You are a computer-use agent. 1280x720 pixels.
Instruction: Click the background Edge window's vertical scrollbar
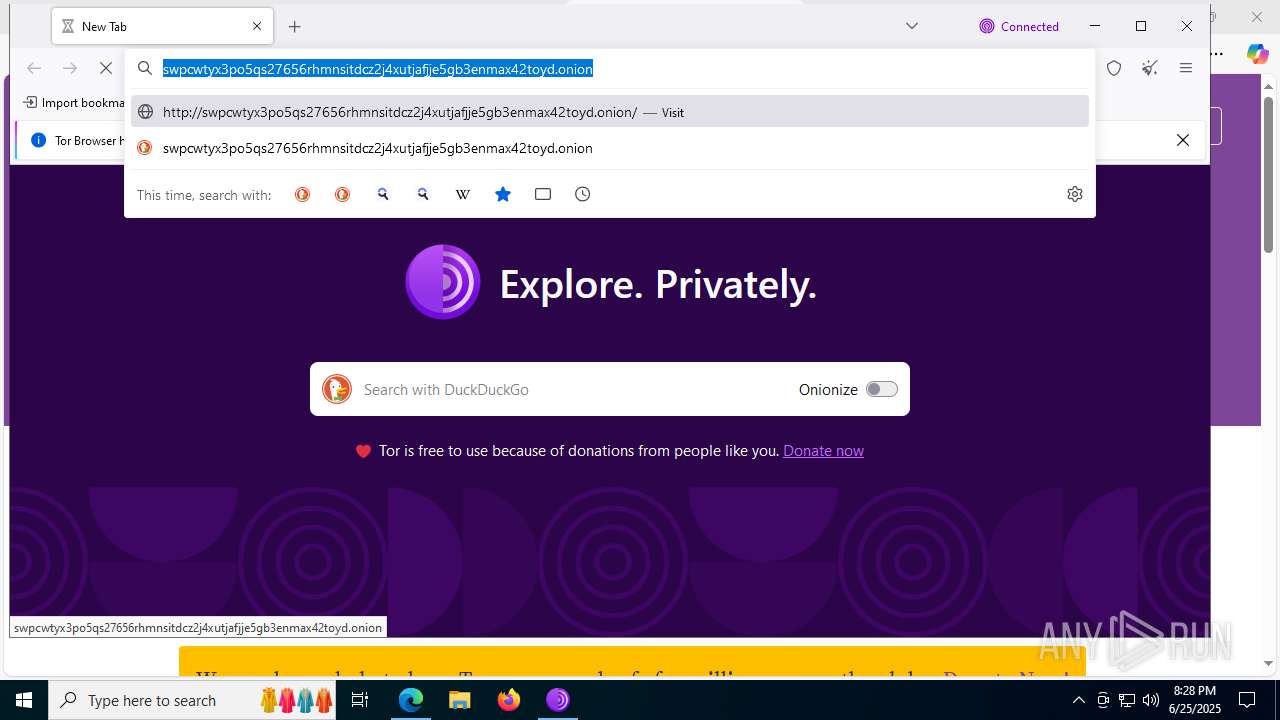point(1268,175)
